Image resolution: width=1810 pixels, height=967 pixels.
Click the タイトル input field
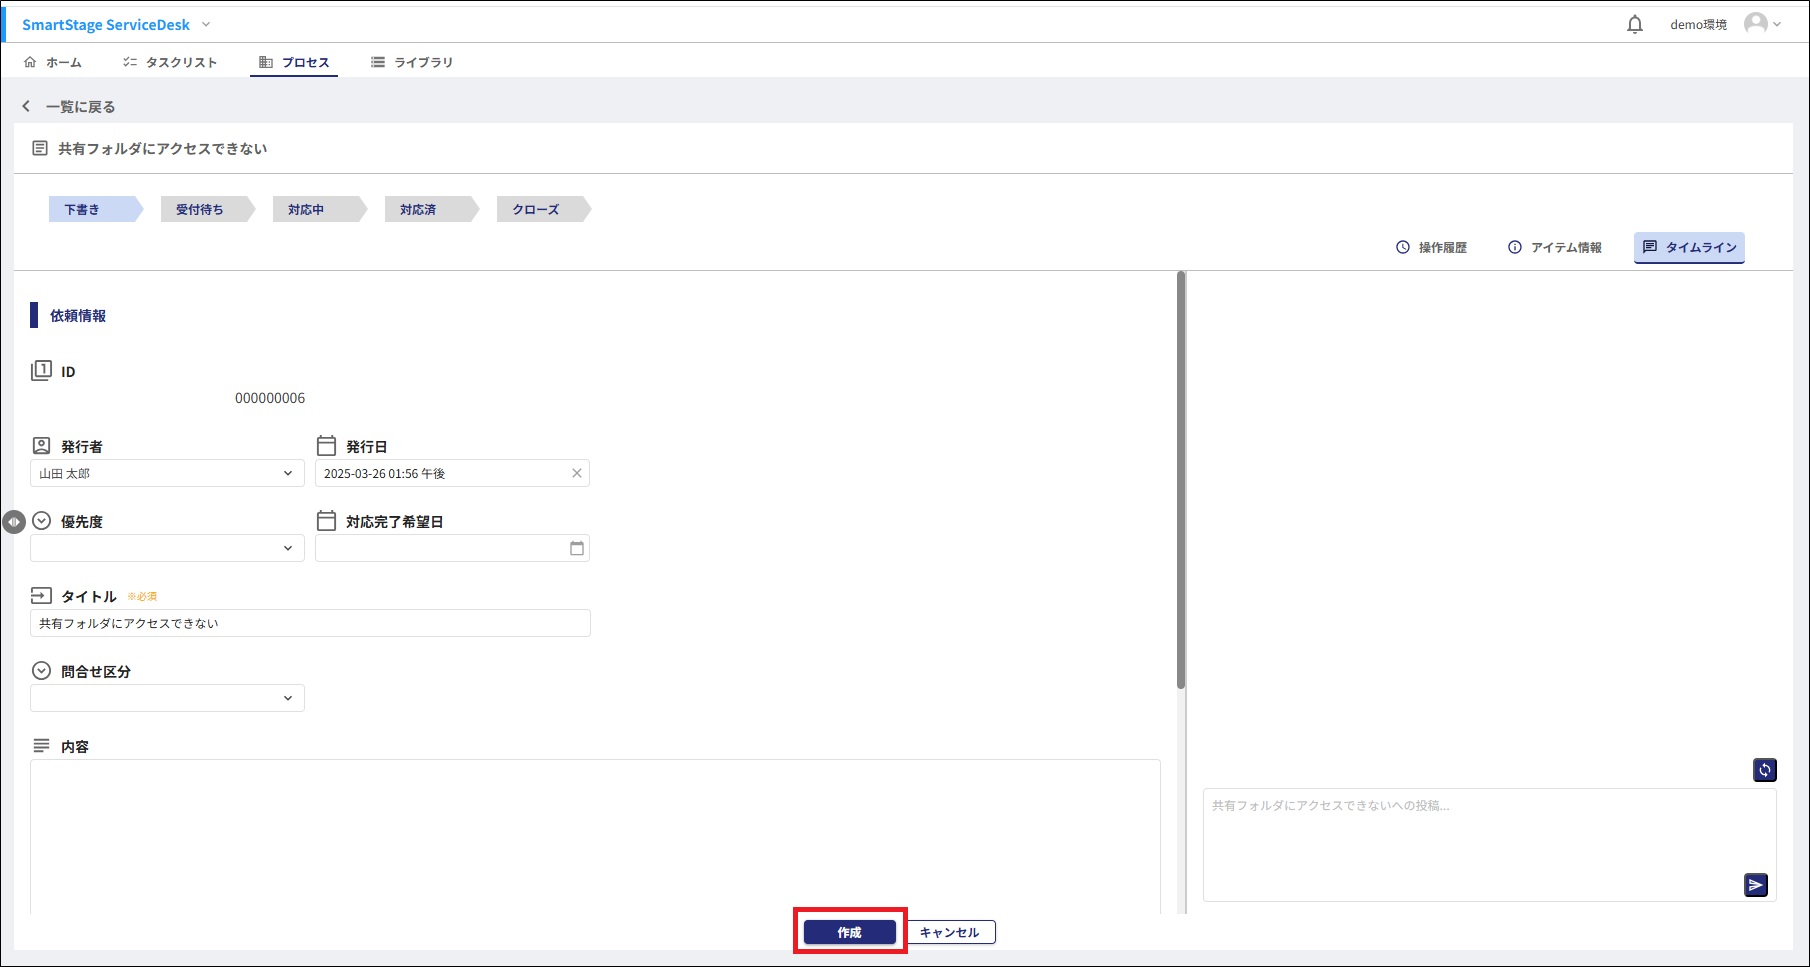coord(310,624)
